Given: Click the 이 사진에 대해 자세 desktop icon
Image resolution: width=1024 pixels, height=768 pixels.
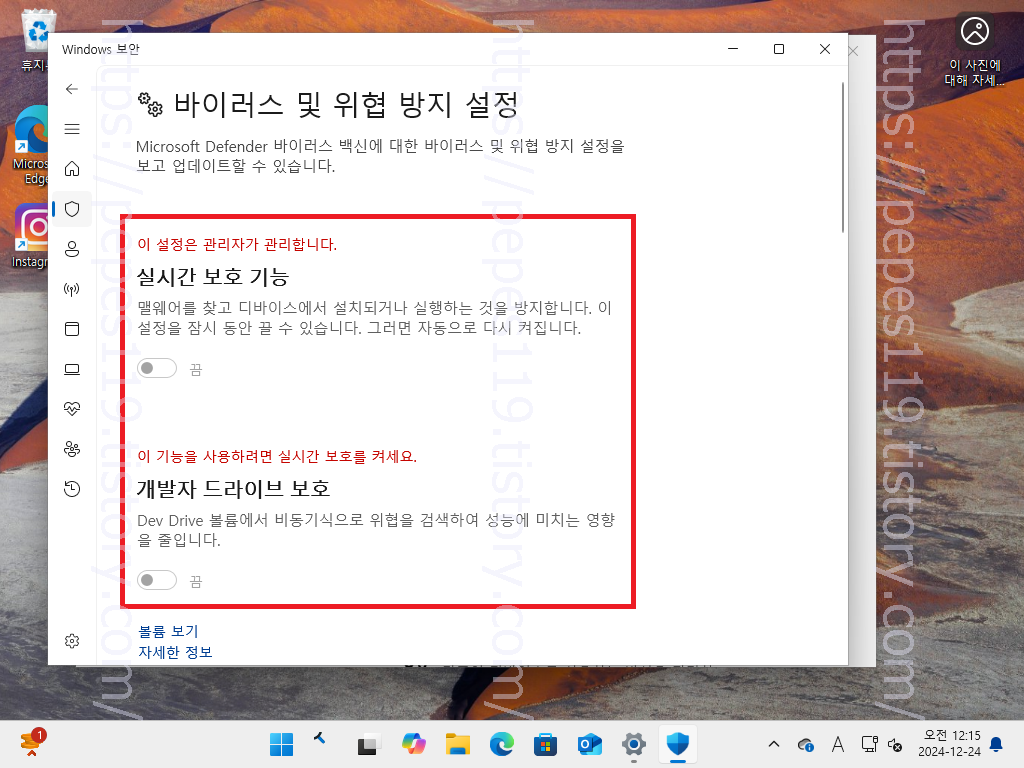Looking at the screenshot, I should 974,50.
